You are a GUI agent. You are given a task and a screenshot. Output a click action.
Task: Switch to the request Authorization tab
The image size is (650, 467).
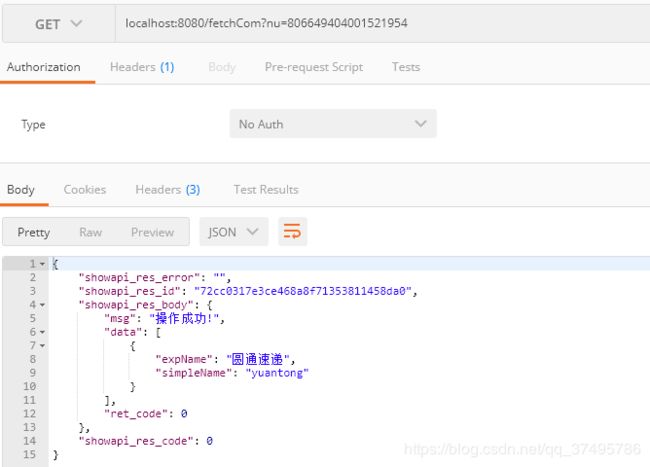pos(44,67)
